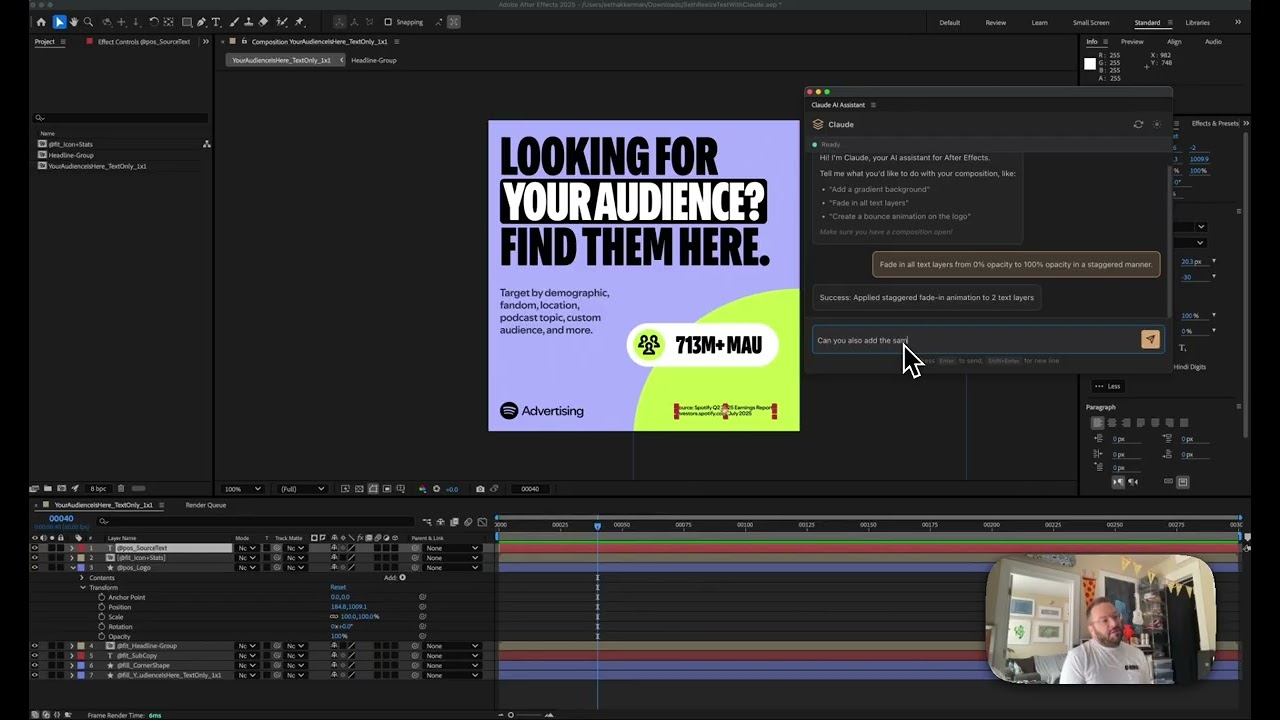Click the new folder icon in Project panel
This screenshot has height=720, width=1280.
point(47,489)
